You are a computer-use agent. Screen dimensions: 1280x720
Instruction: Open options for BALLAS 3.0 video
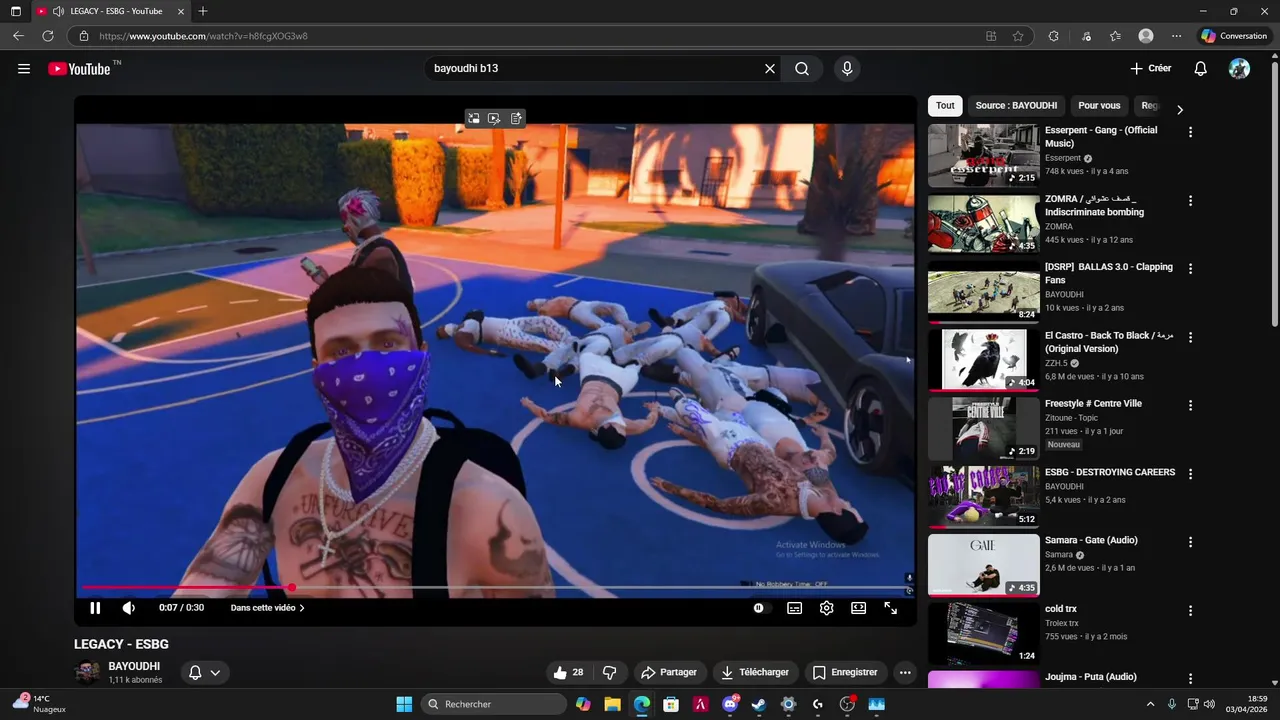(x=1190, y=269)
